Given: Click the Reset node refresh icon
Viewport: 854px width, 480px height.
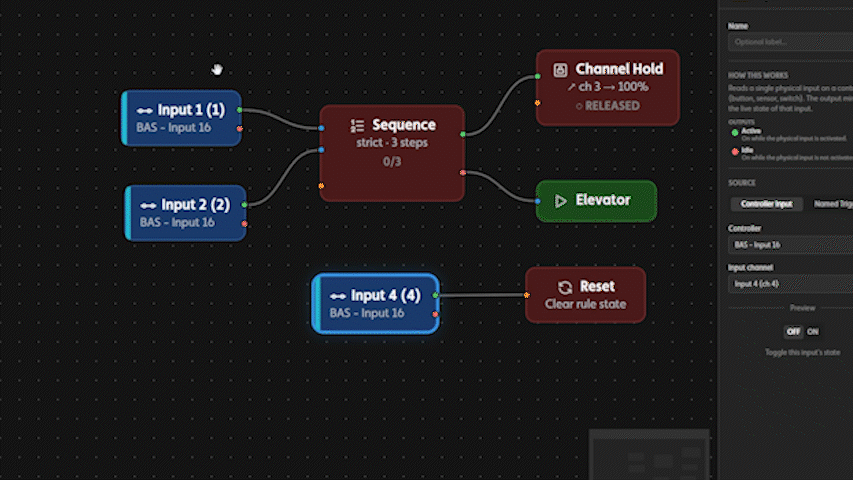Looking at the screenshot, I should pos(565,287).
